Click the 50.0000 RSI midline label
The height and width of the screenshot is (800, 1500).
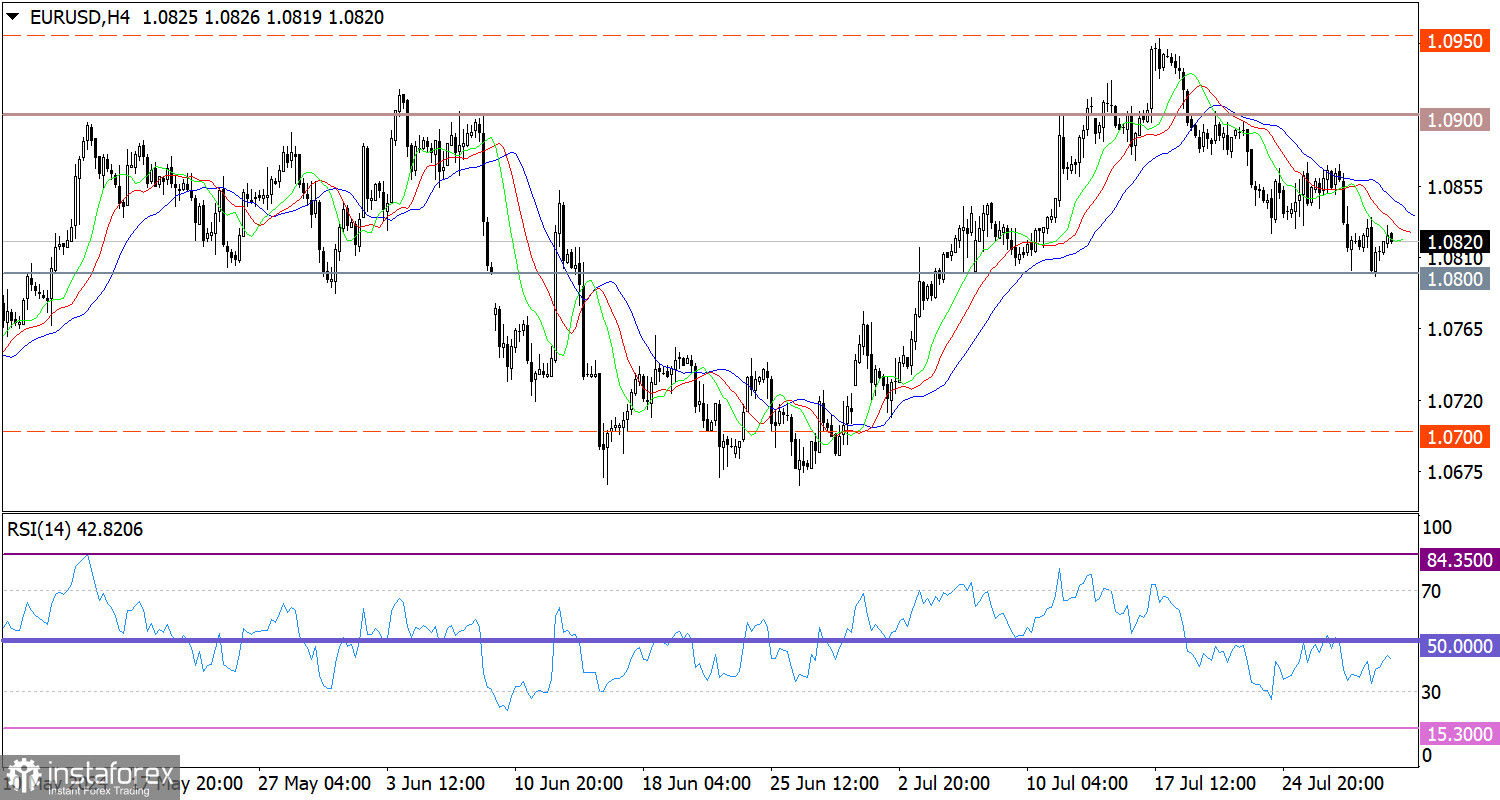(x=1461, y=647)
